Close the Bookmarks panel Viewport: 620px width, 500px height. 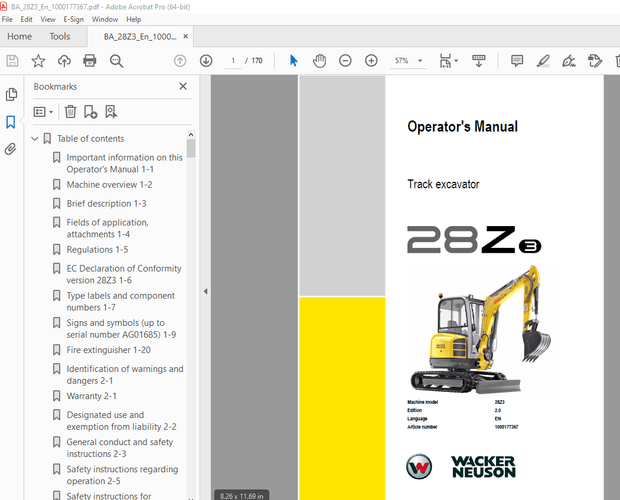coord(183,86)
